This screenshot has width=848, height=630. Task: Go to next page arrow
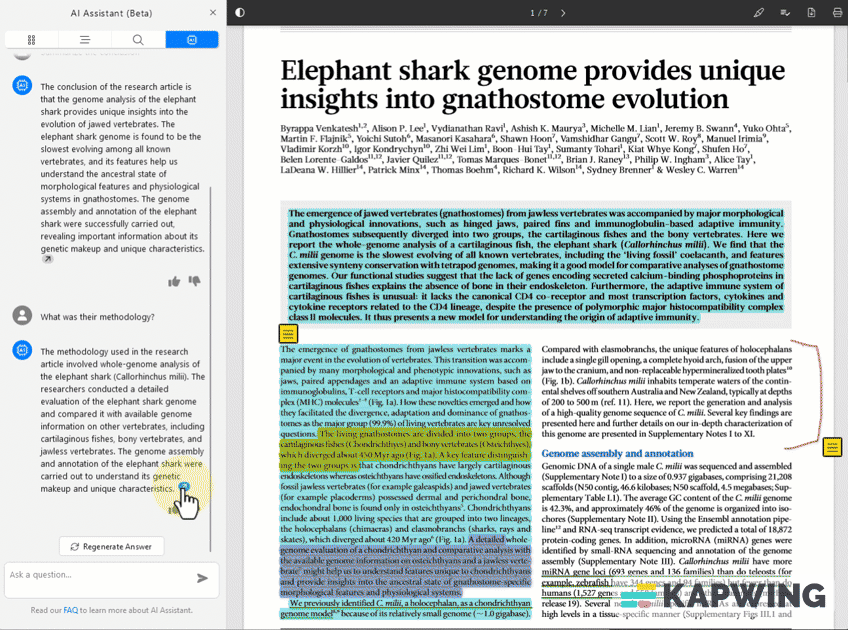[x=563, y=13]
